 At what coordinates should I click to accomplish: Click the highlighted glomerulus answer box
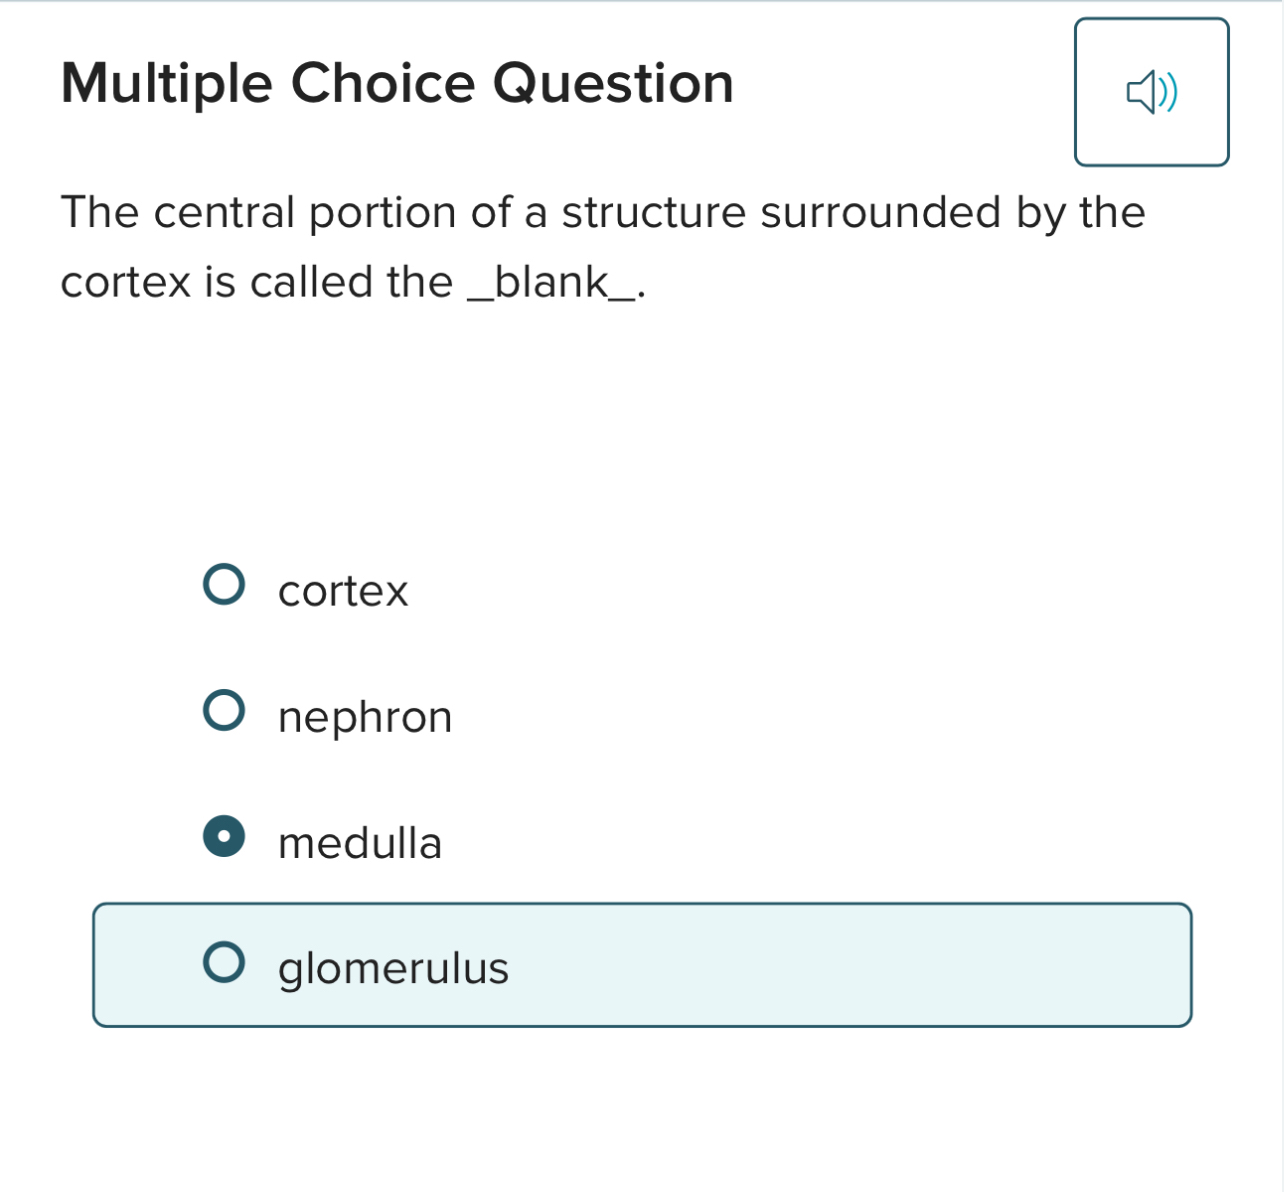click(x=642, y=963)
